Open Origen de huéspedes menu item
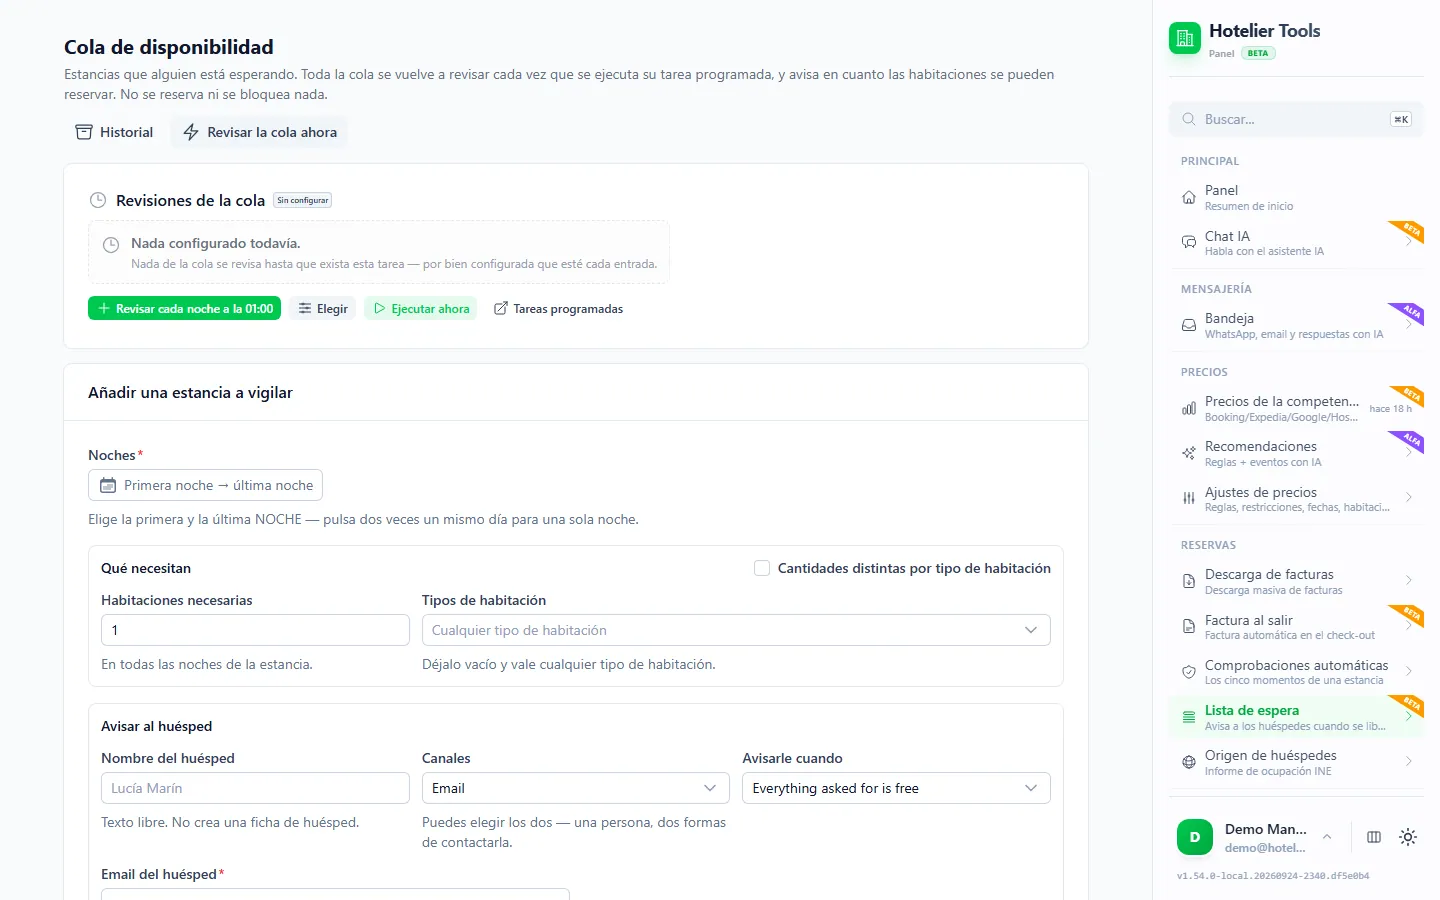1440x900 pixels. coord(1296,762)
